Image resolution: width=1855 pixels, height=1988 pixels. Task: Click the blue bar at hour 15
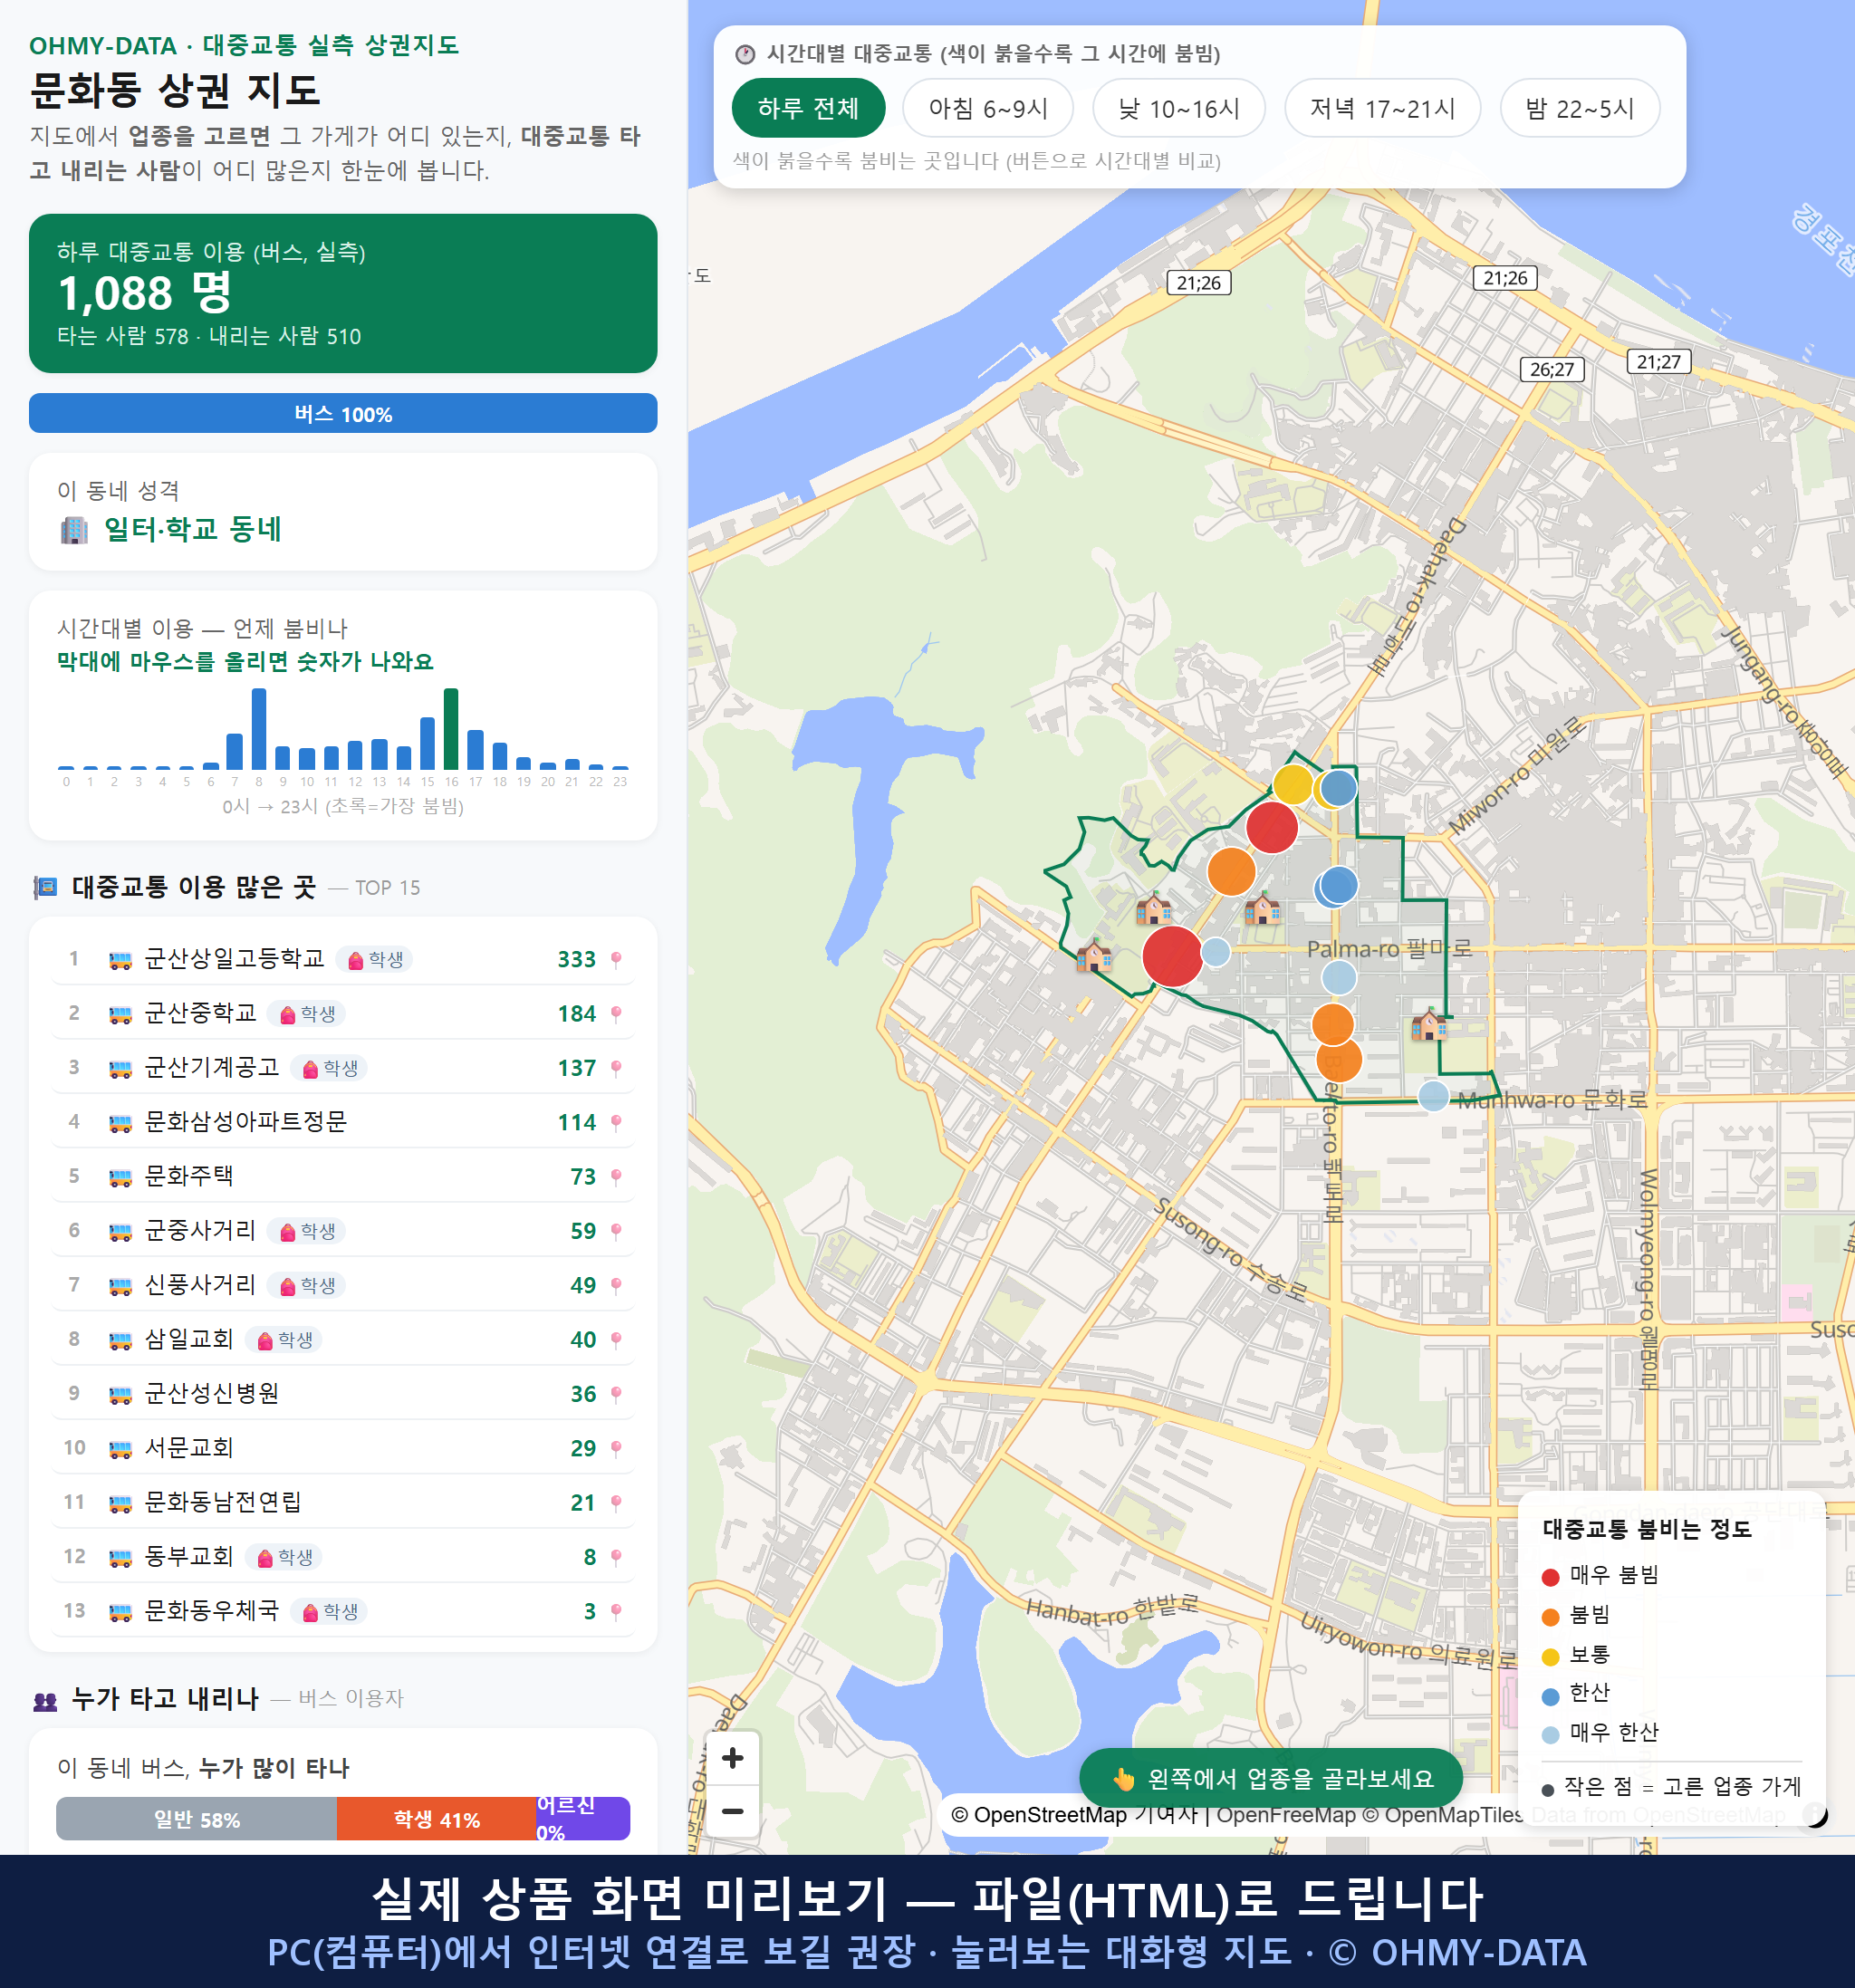coord(427,743)
